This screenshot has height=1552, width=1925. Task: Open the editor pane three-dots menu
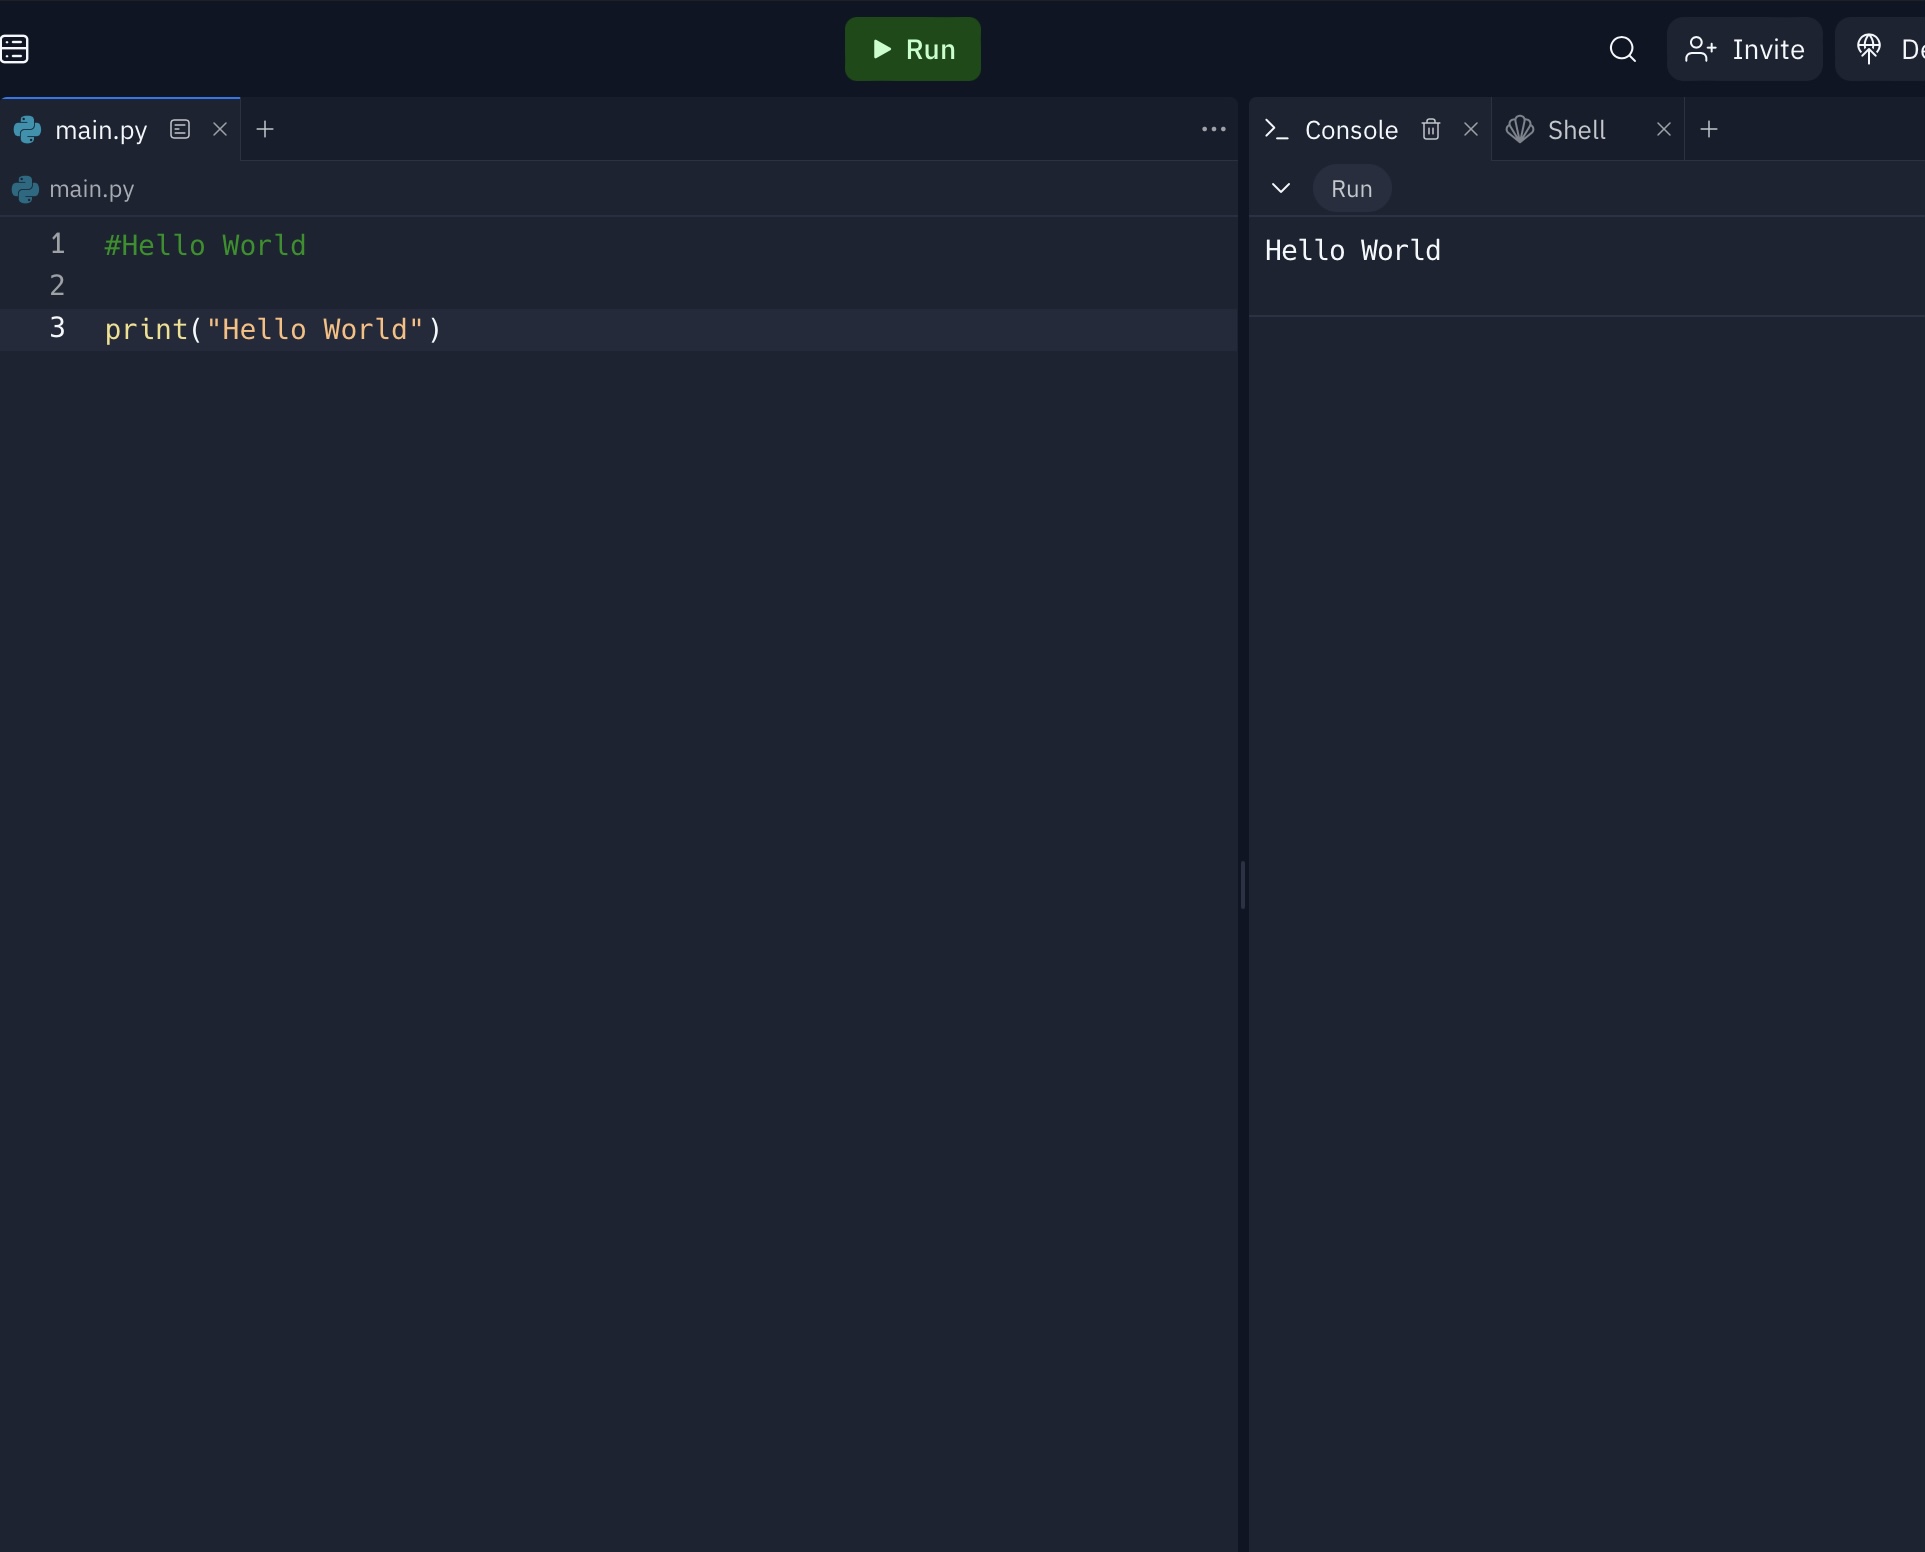[x=1213, y=129]
